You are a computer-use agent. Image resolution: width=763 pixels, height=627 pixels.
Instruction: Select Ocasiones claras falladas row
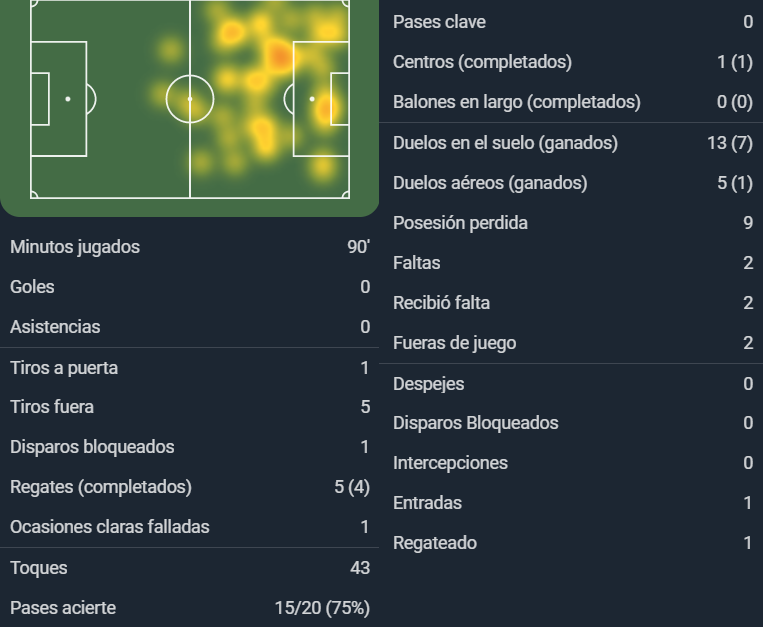pos(190,527)
